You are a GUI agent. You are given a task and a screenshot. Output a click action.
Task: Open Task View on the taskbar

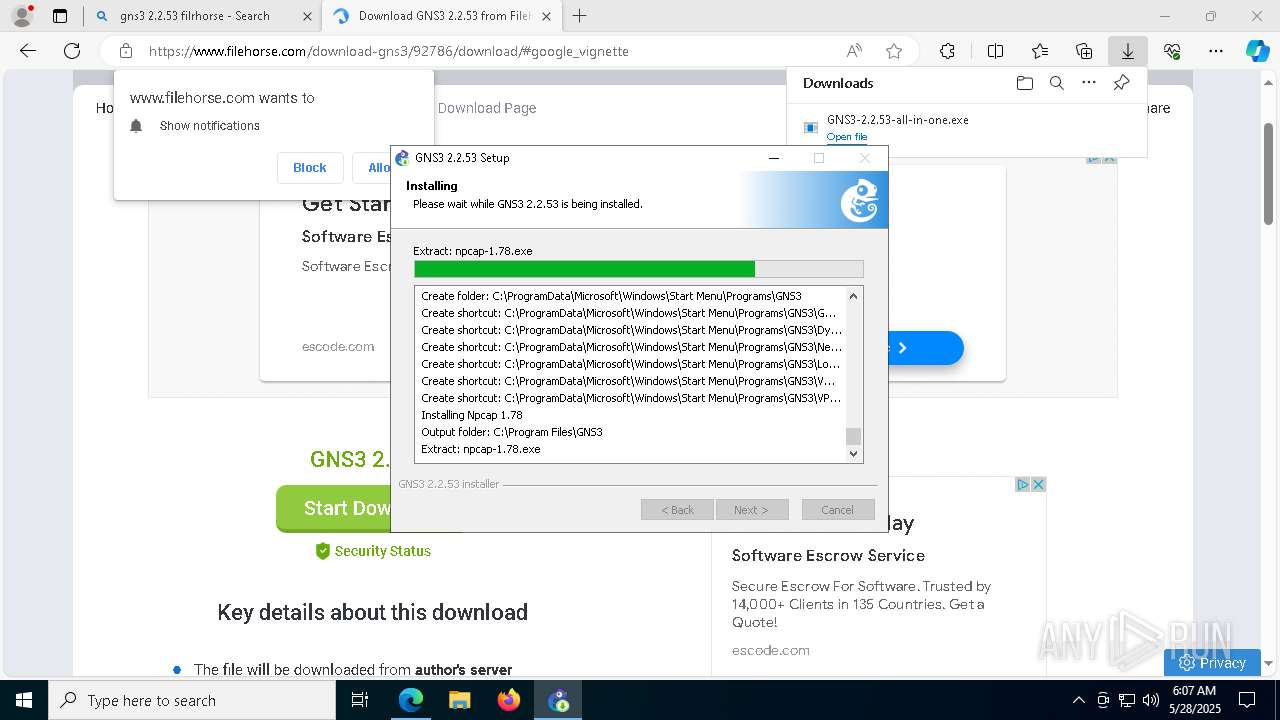360,700
